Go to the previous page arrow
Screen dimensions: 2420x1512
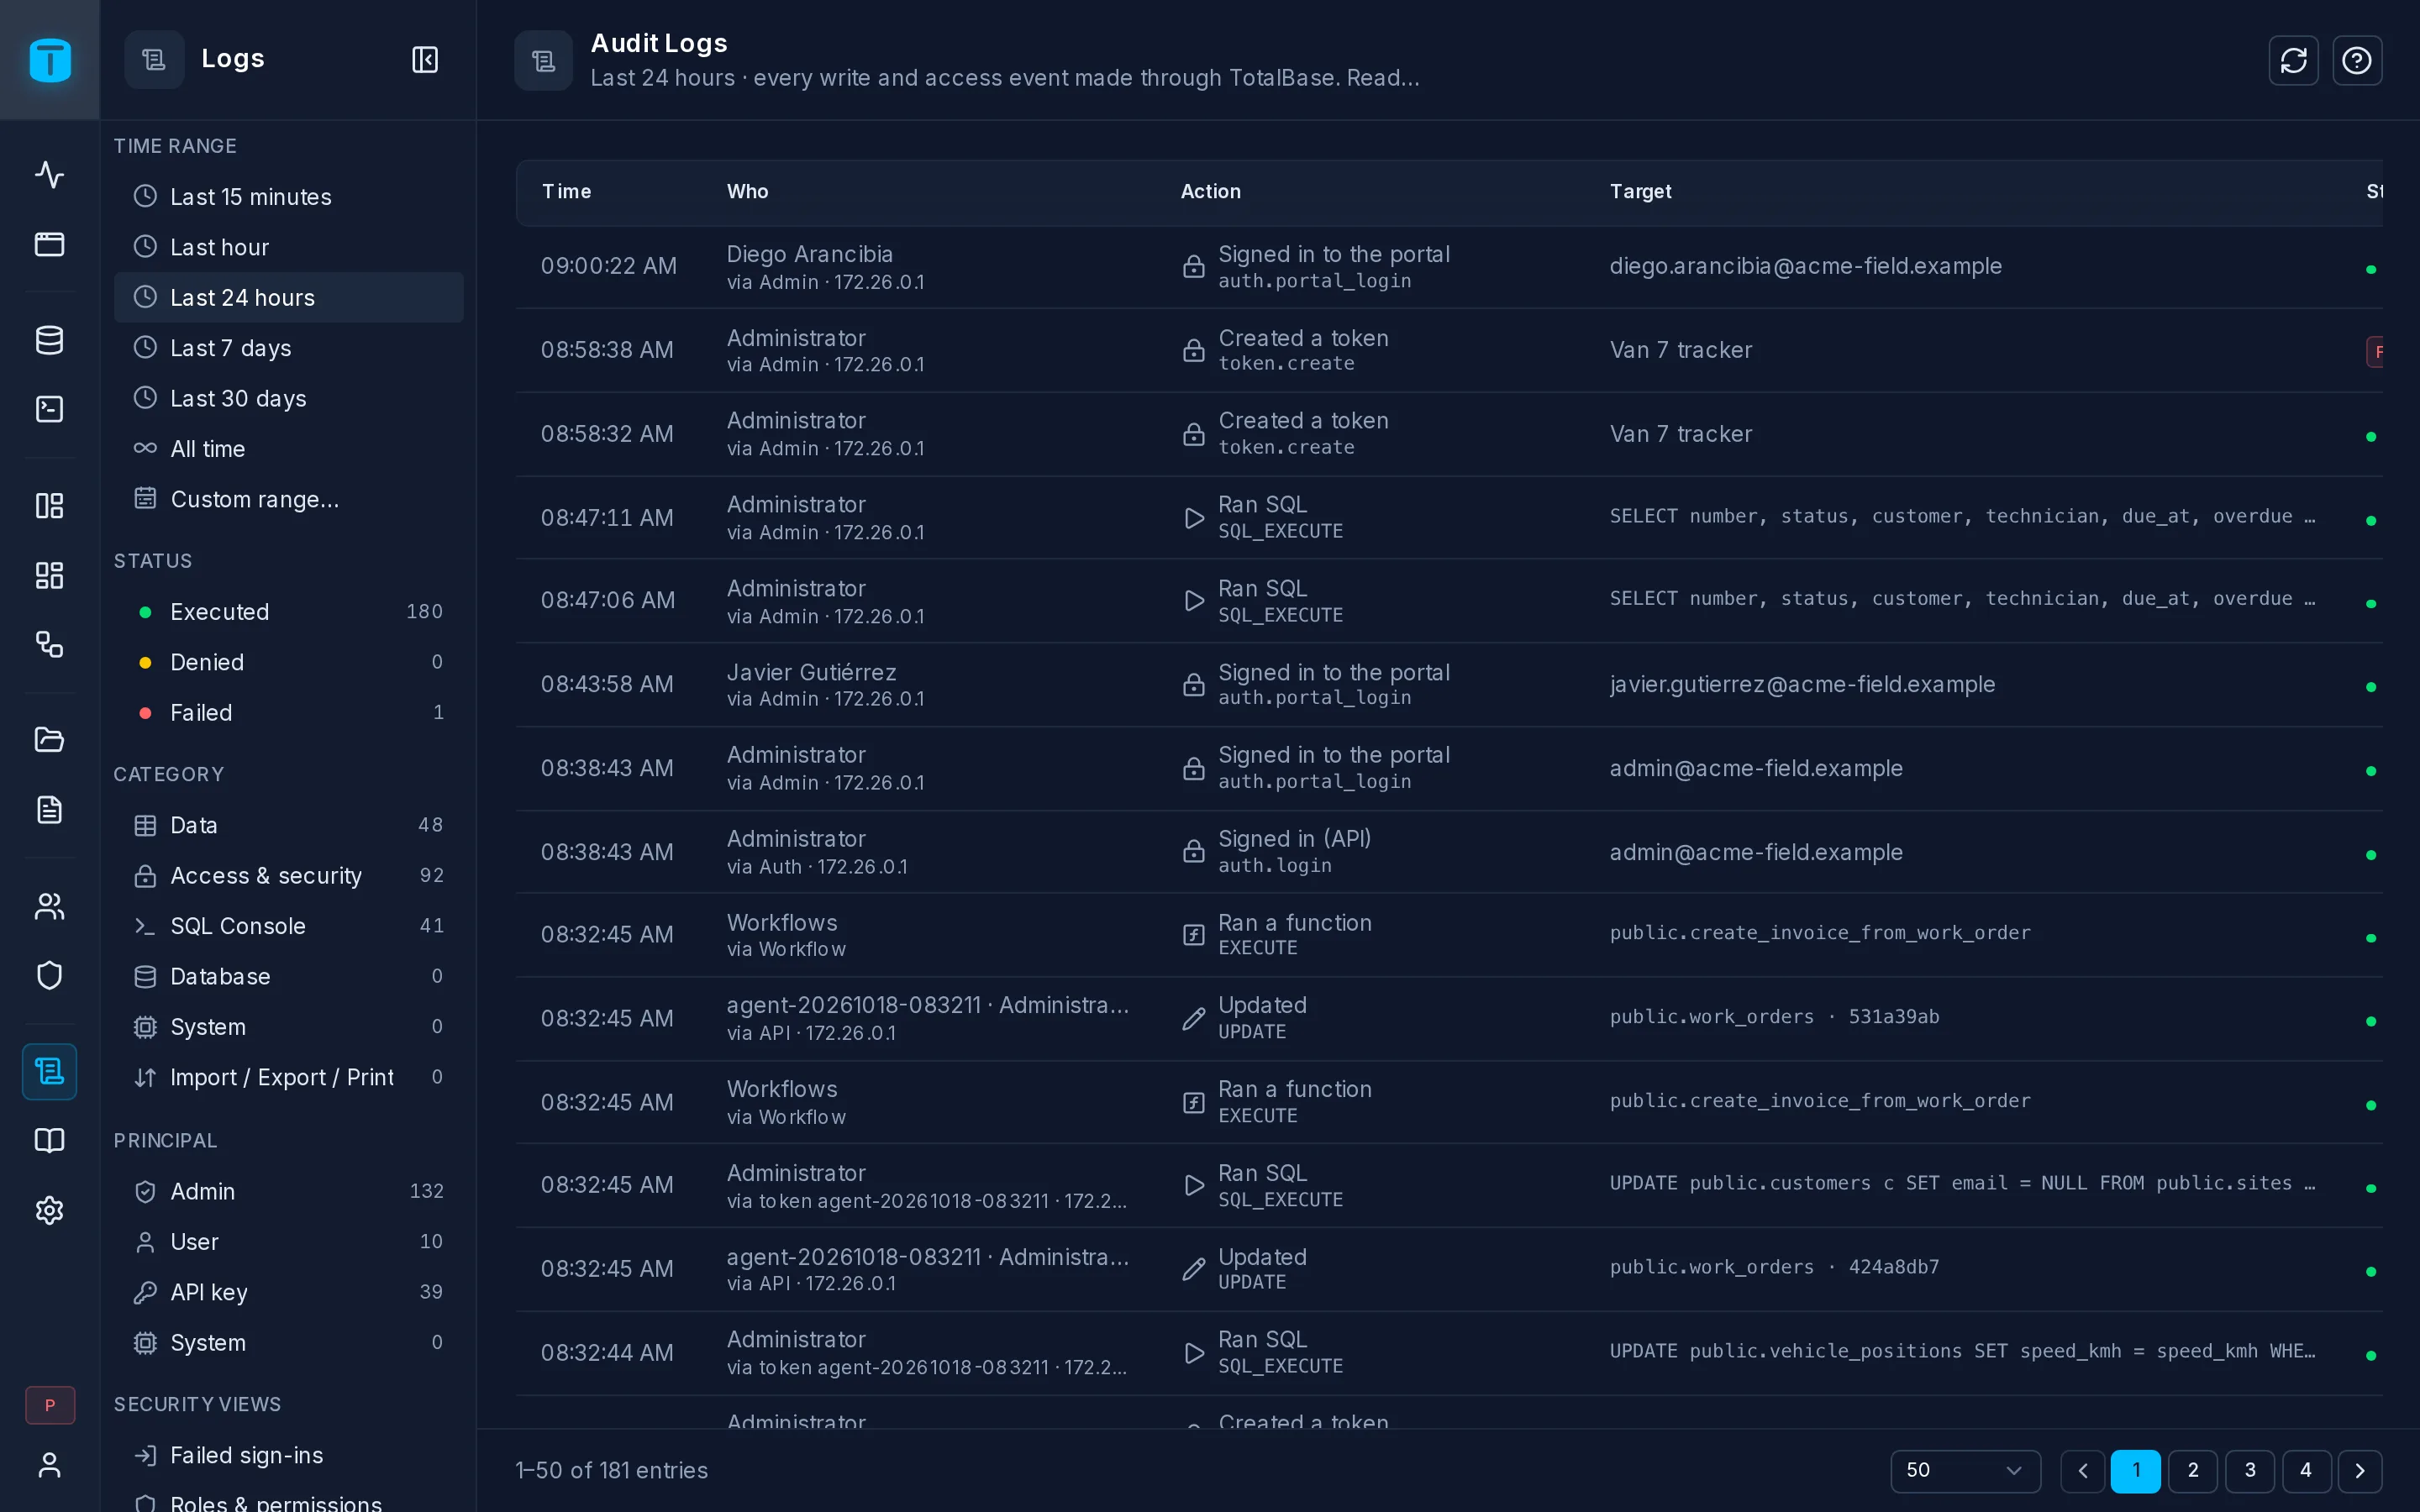pyautogui.click(x=2082, y=1470)
